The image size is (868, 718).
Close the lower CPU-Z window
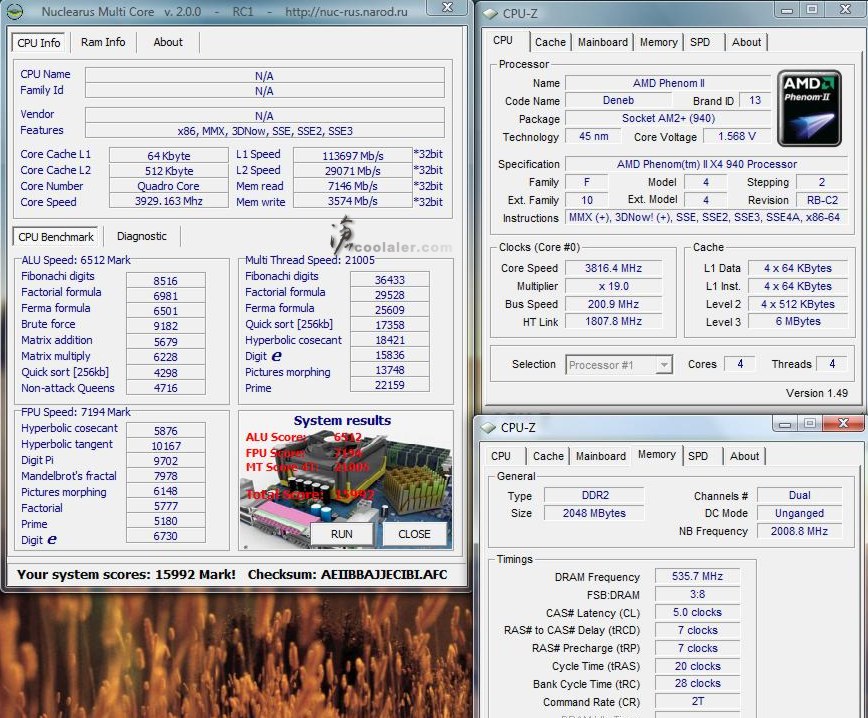pos(843,423)
